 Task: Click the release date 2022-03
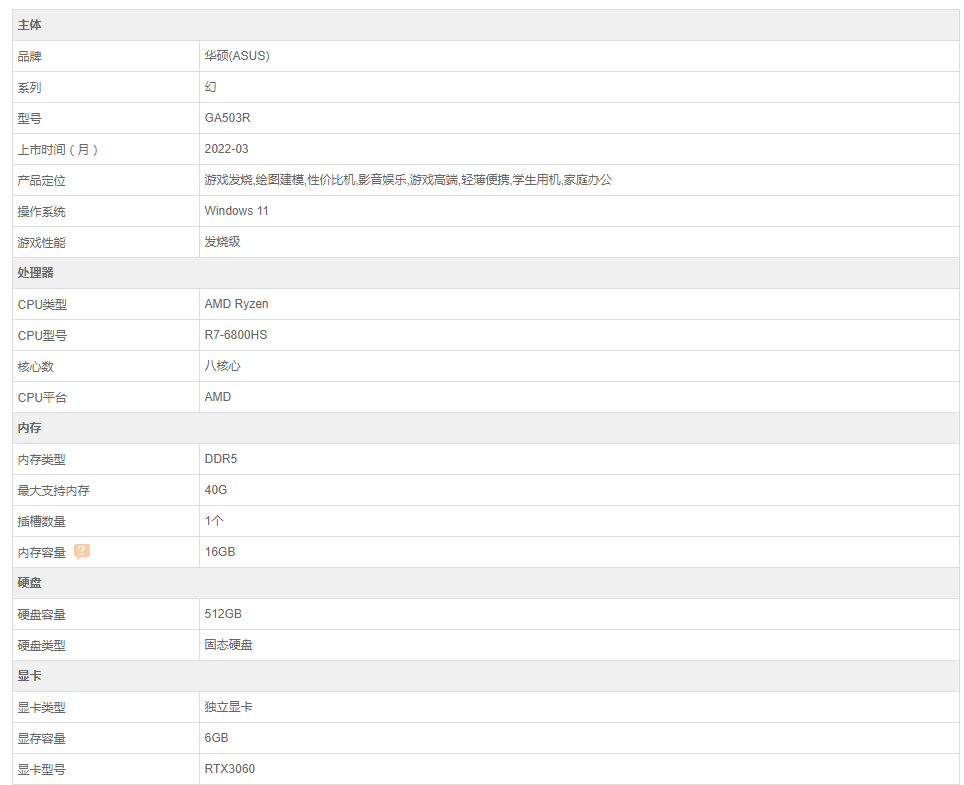226,149
